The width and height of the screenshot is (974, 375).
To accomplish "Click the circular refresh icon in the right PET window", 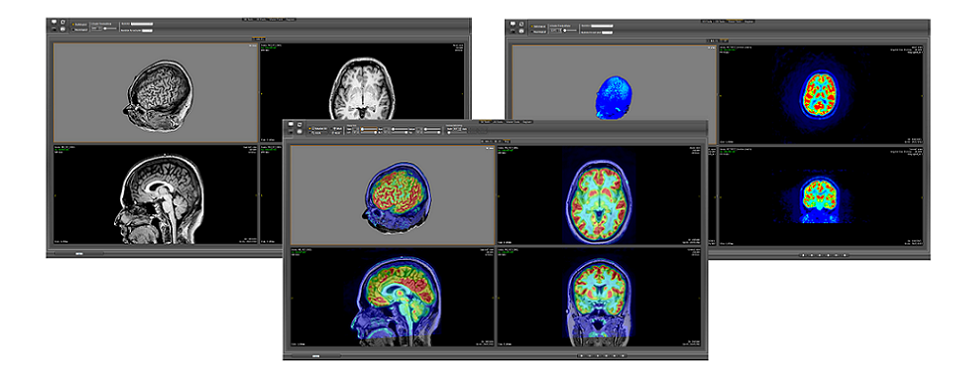I will point(521,24).
